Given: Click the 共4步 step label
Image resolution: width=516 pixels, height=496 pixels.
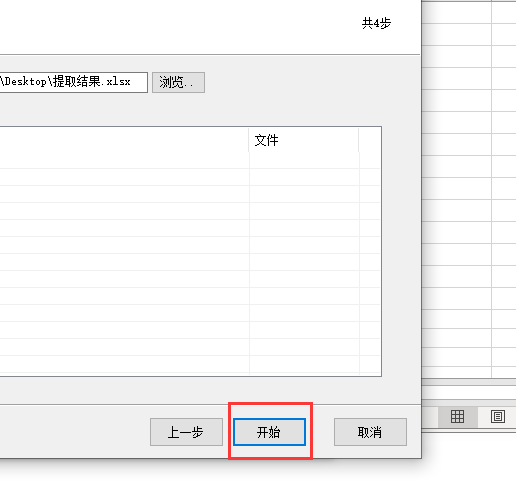Looking at the screenshot, I should (376, 24).
